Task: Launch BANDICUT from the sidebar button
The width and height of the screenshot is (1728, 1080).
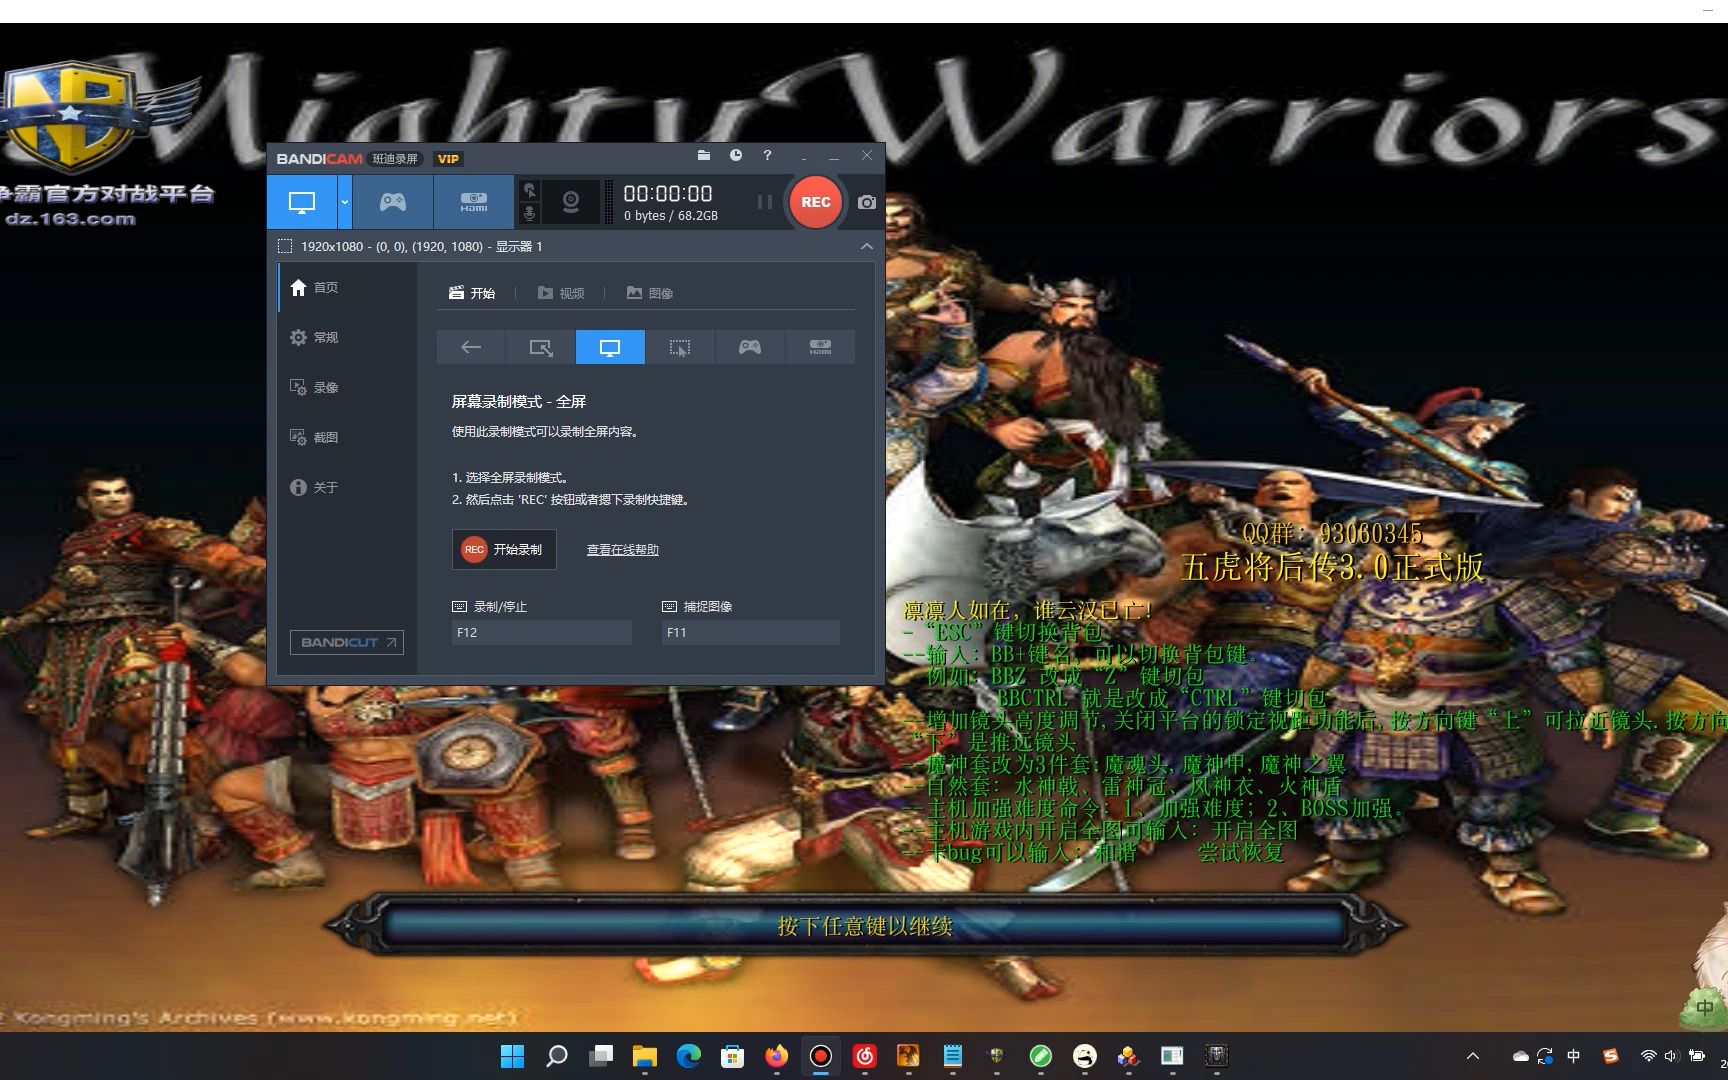Action: 347,642
